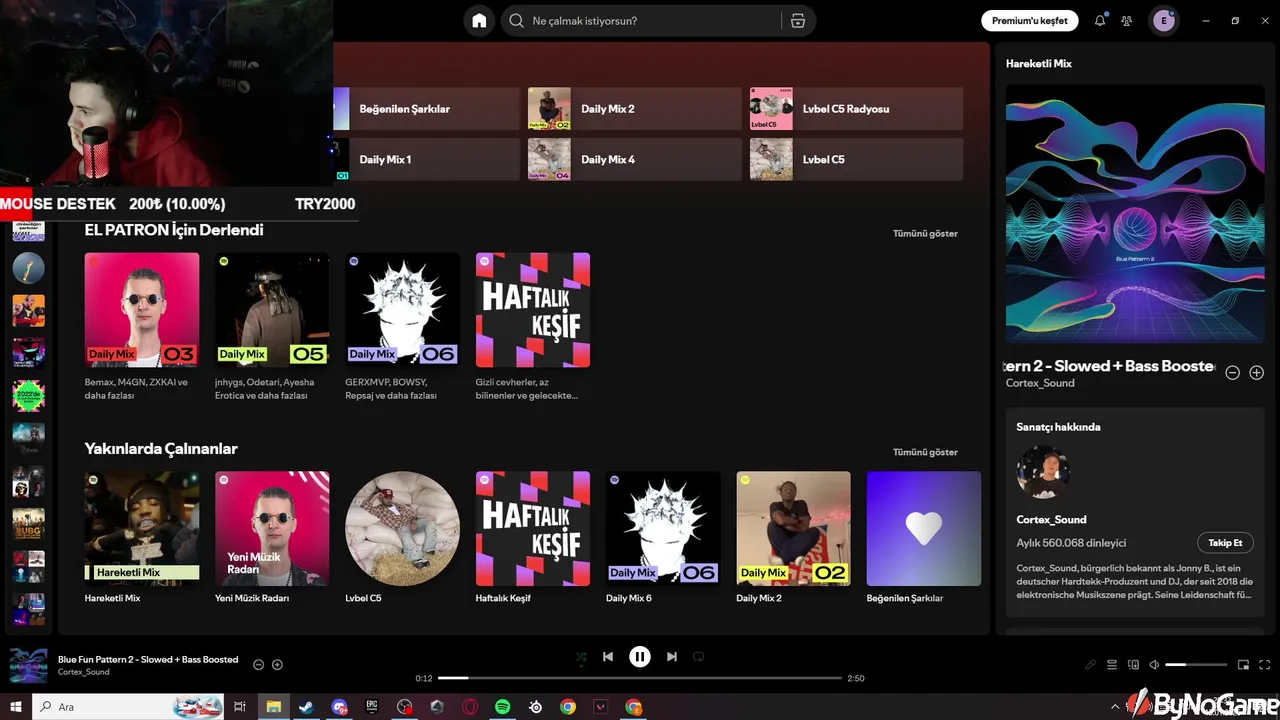Toggle shuffle in the player bar

point(581,657)
